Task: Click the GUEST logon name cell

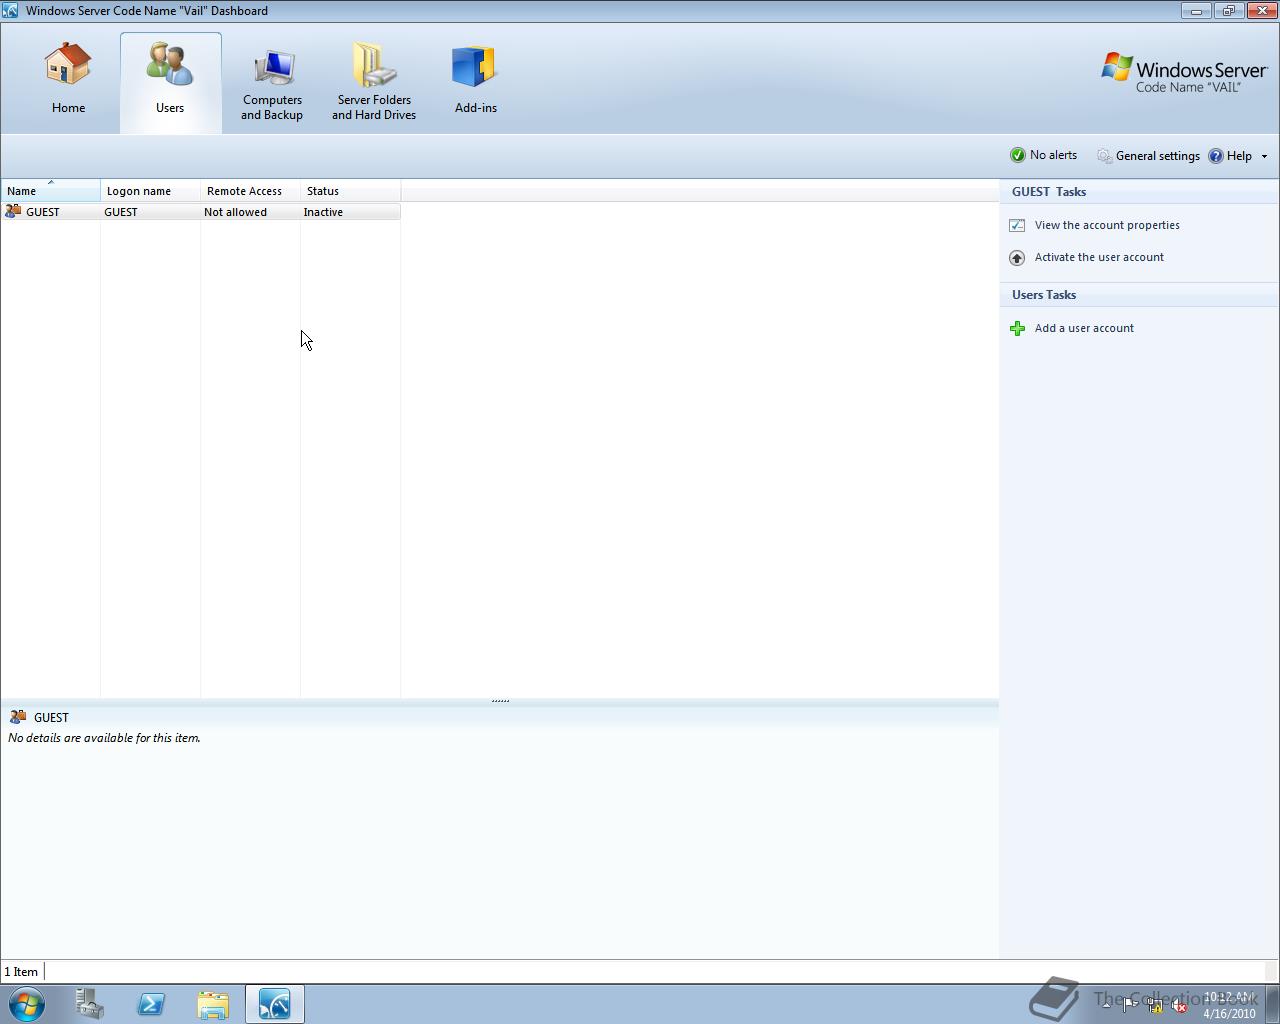Action: [121, 212]
